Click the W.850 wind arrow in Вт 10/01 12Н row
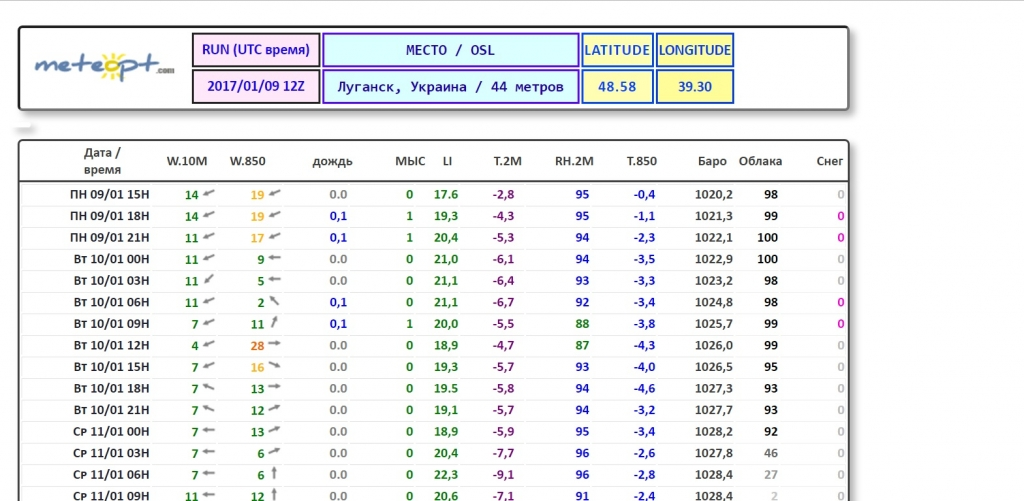This screenshot has height=501, width=1024. [x=275, y=344]
